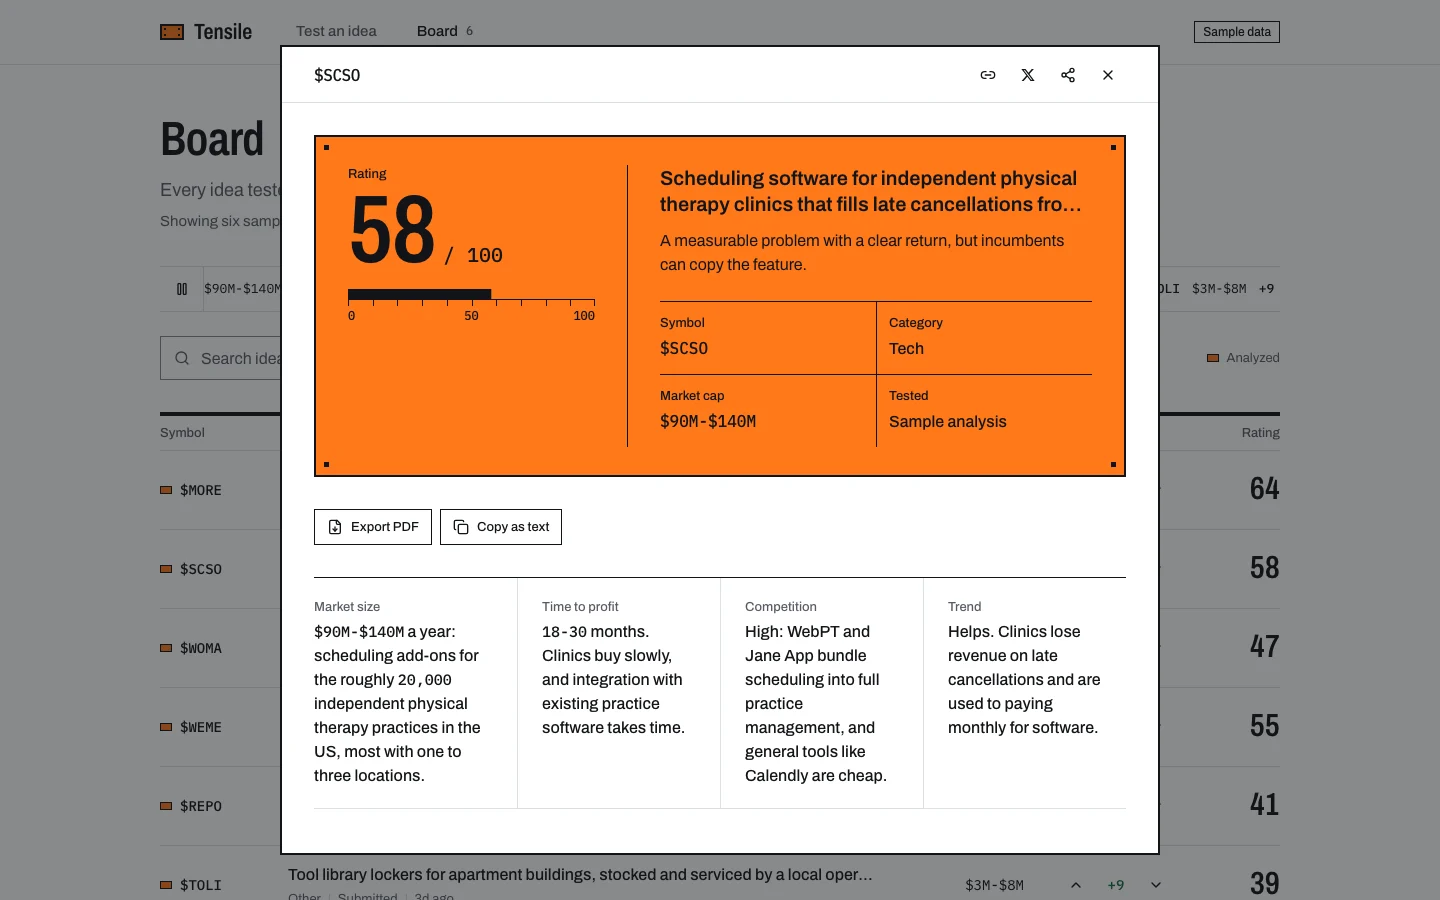Viewport: 1440px width, 900px height.
Task: Click the 64 rating in the board list
Action: pos(1265,489)
